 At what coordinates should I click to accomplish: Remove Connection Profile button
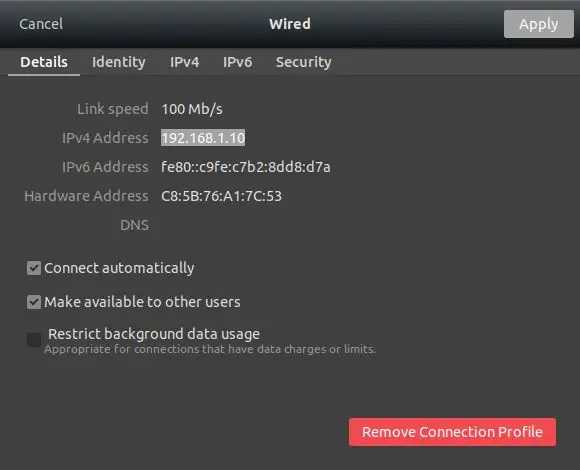(x=452, y=432)
